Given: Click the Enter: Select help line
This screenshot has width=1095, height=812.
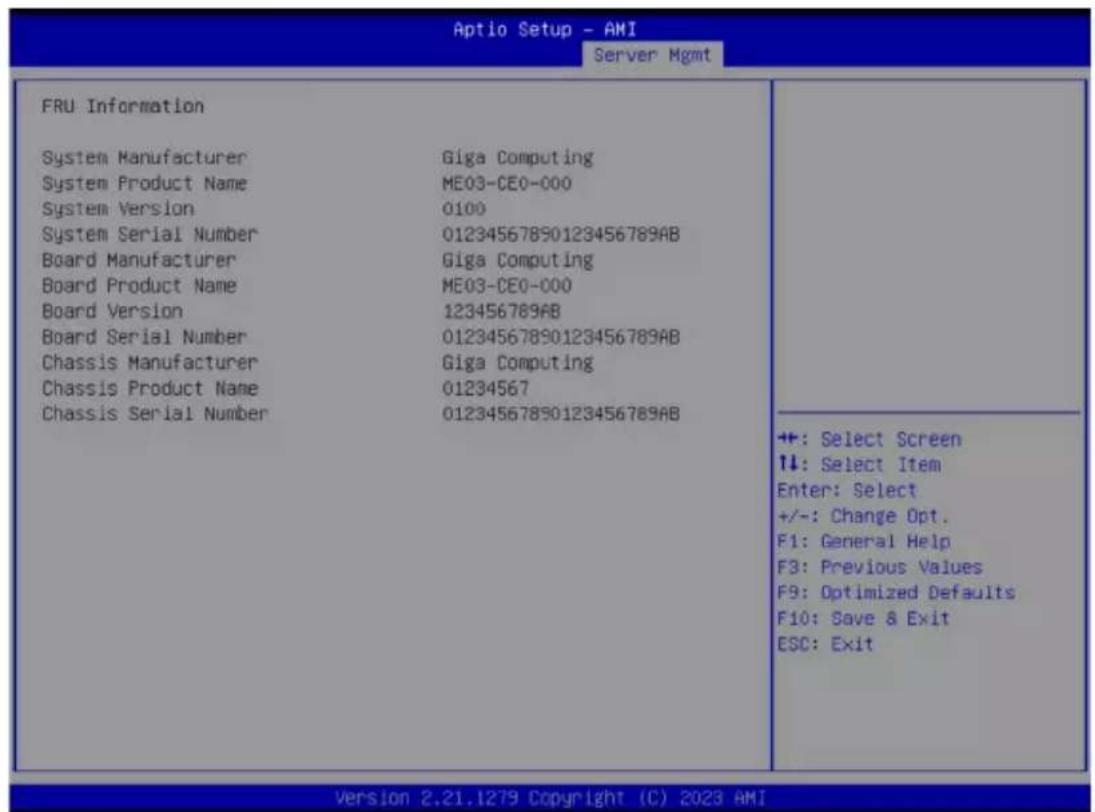Looking at the screenshot, I should [847, 491].
